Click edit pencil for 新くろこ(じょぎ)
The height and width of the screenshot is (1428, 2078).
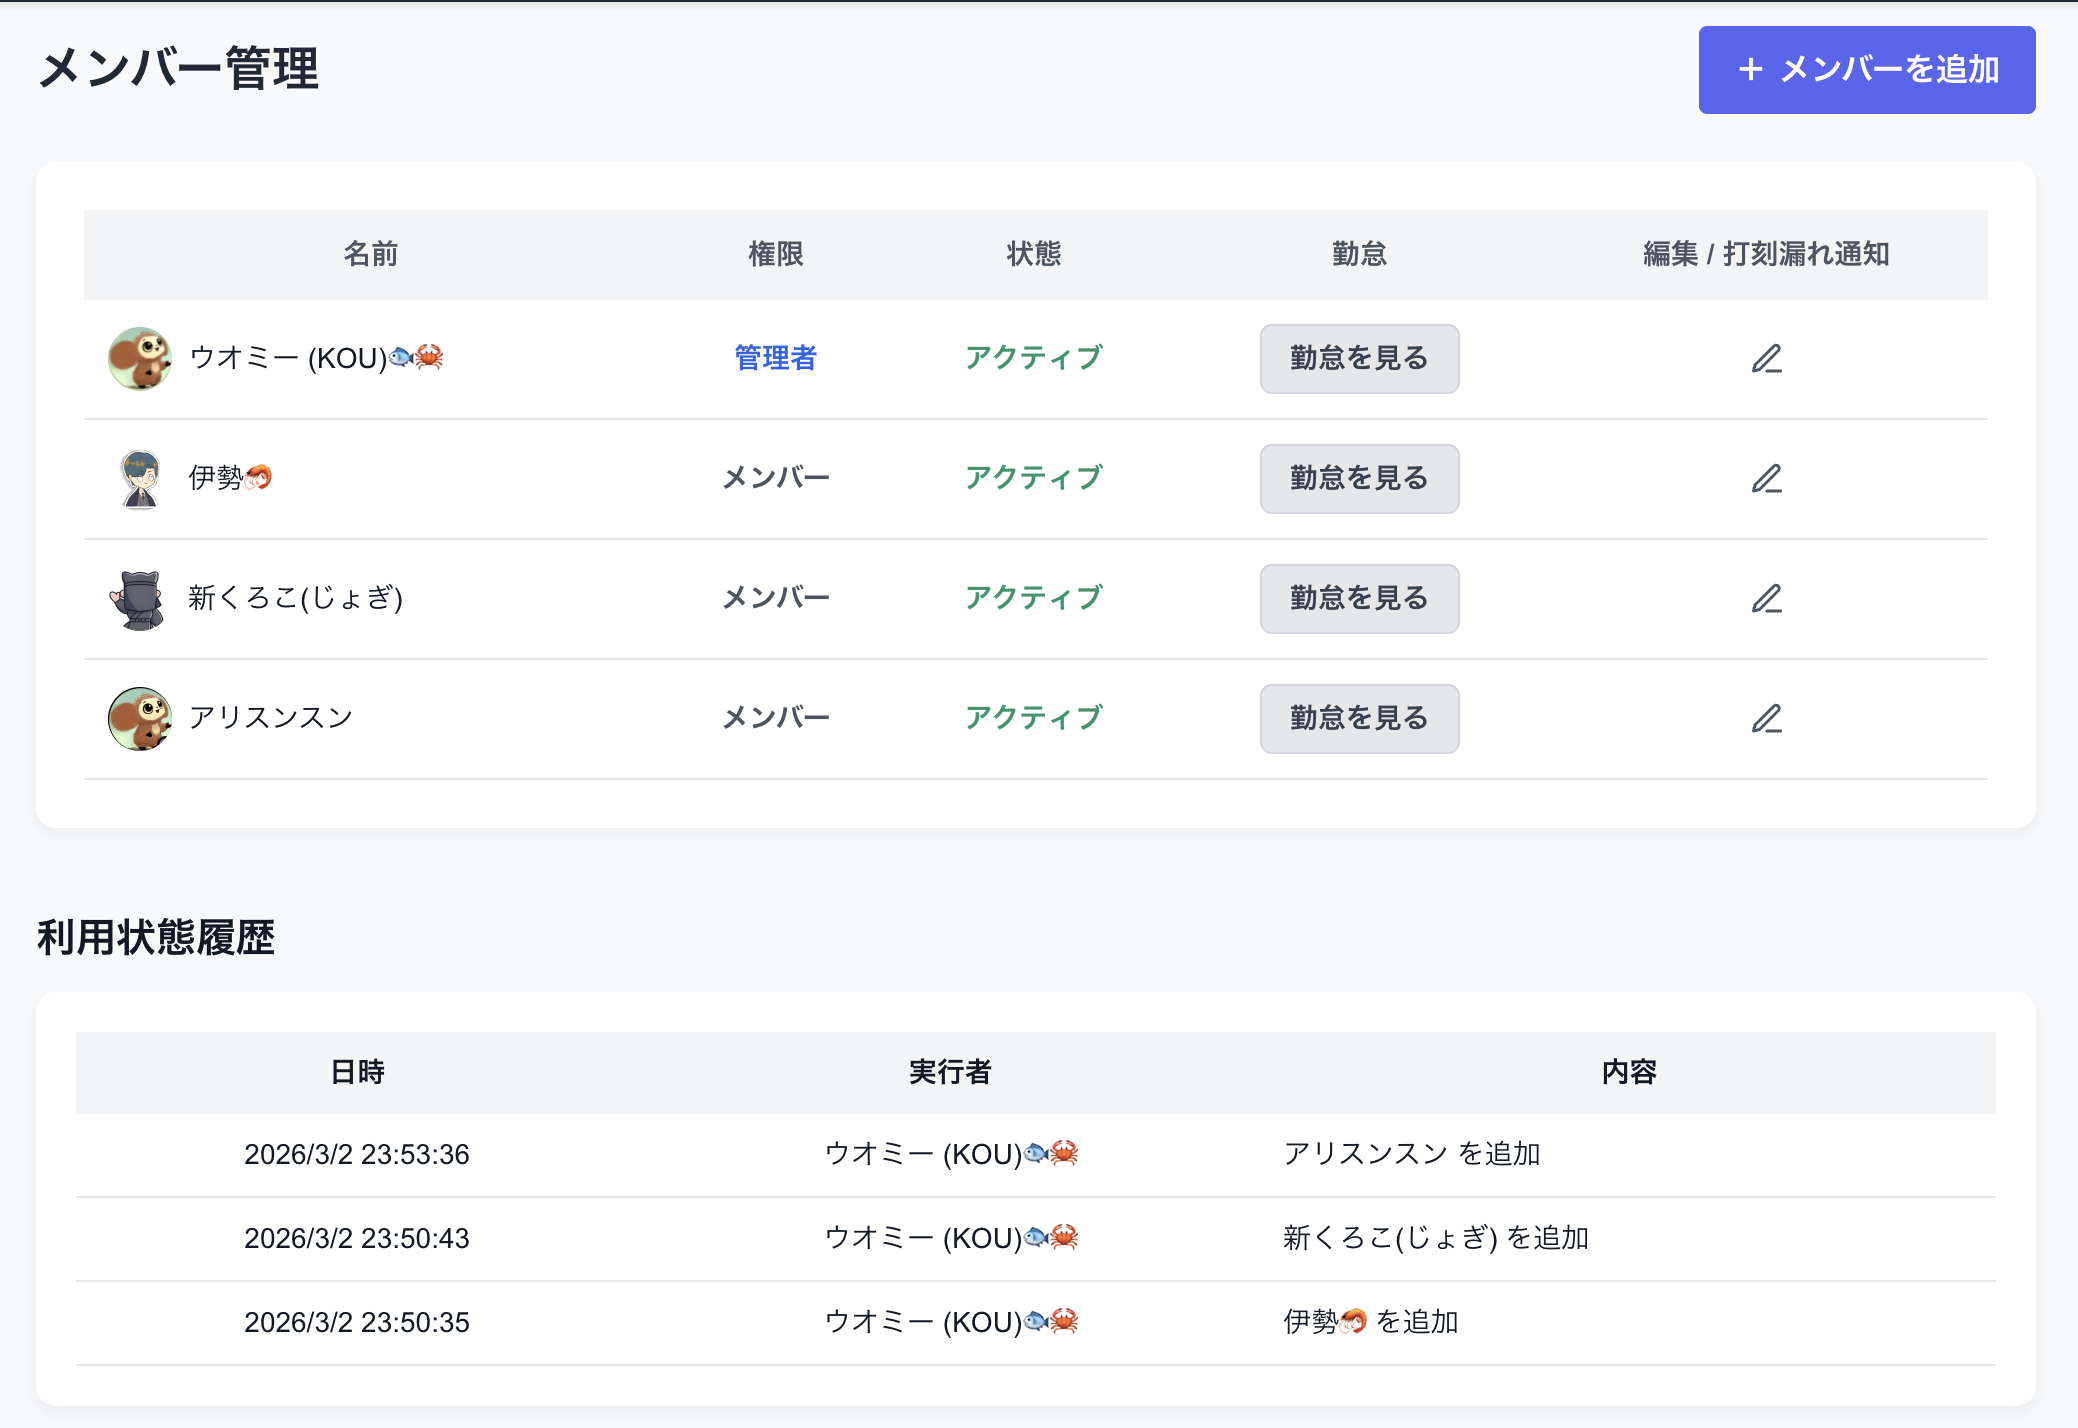point(1766,599)
